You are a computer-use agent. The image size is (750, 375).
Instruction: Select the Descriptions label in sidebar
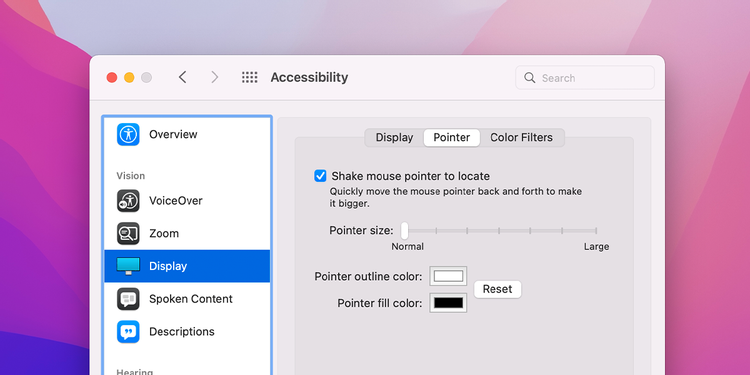[x=182, y=331]
